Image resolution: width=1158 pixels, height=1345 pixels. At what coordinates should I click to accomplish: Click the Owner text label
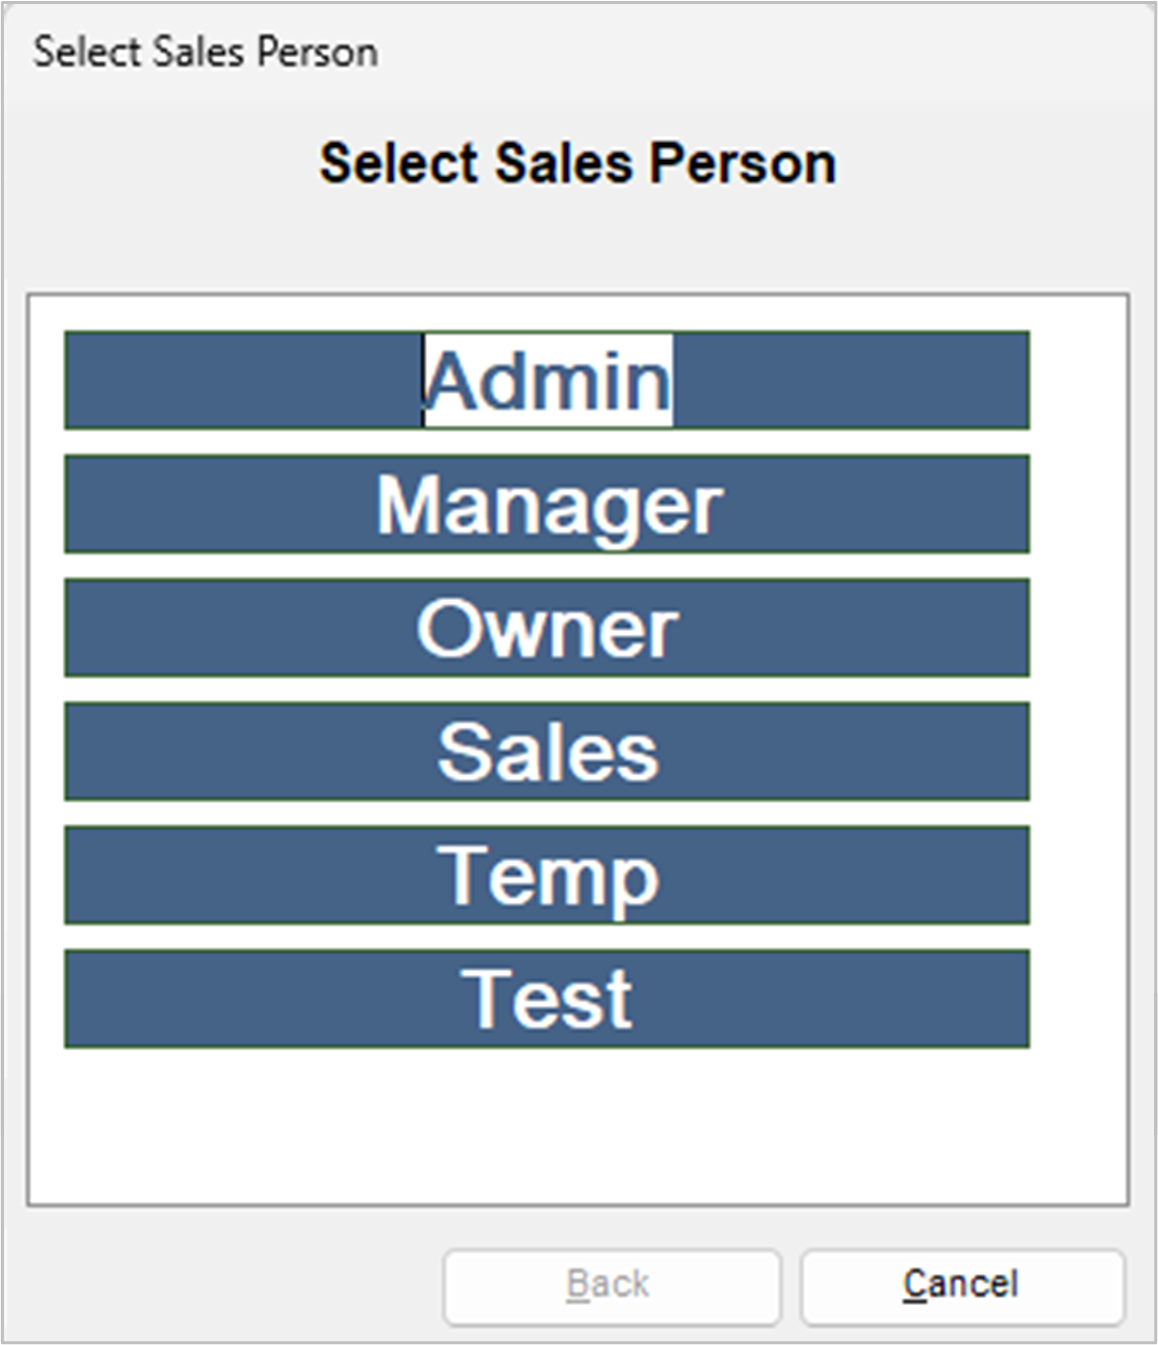[x=547, y=630]
